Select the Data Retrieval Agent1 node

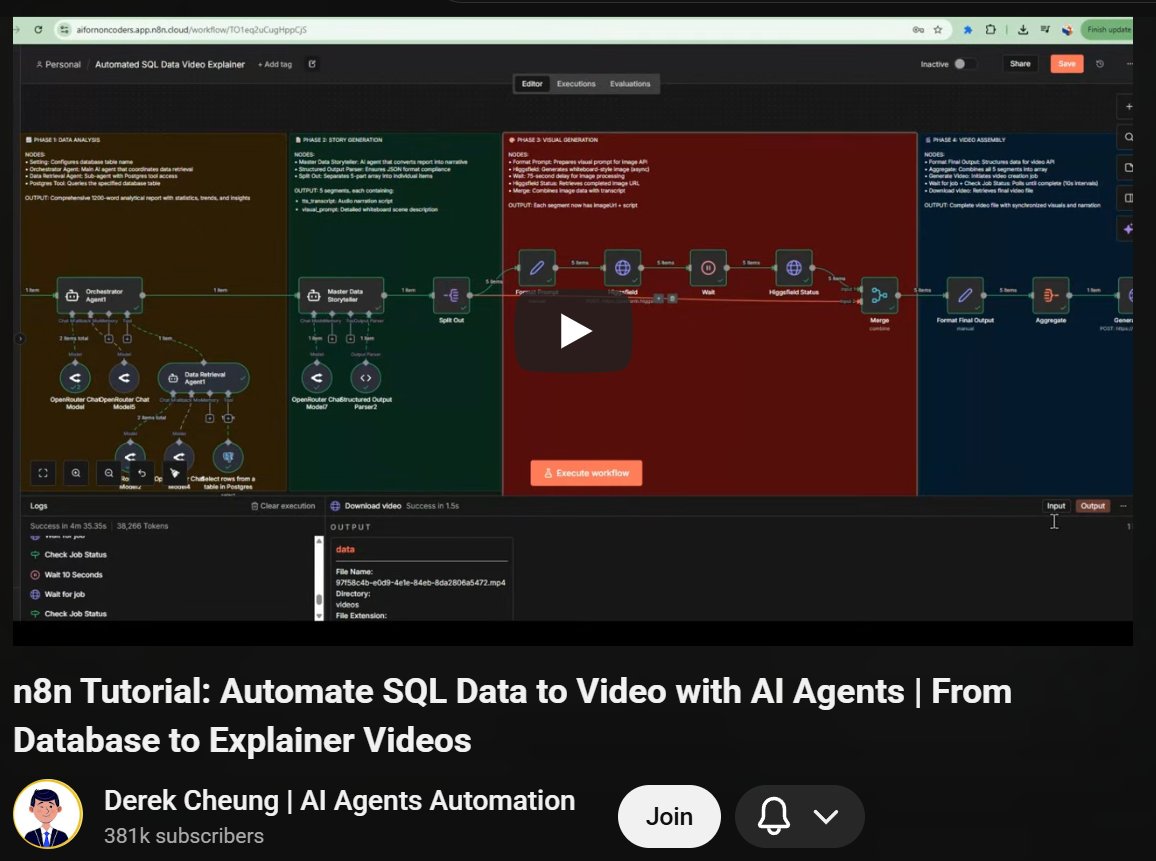(203, 378)
